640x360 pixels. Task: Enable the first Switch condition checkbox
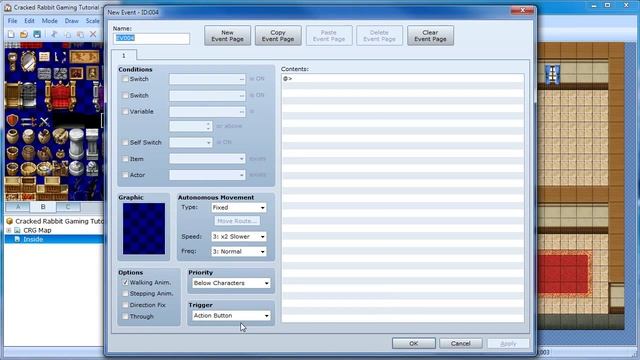point(125,79)
